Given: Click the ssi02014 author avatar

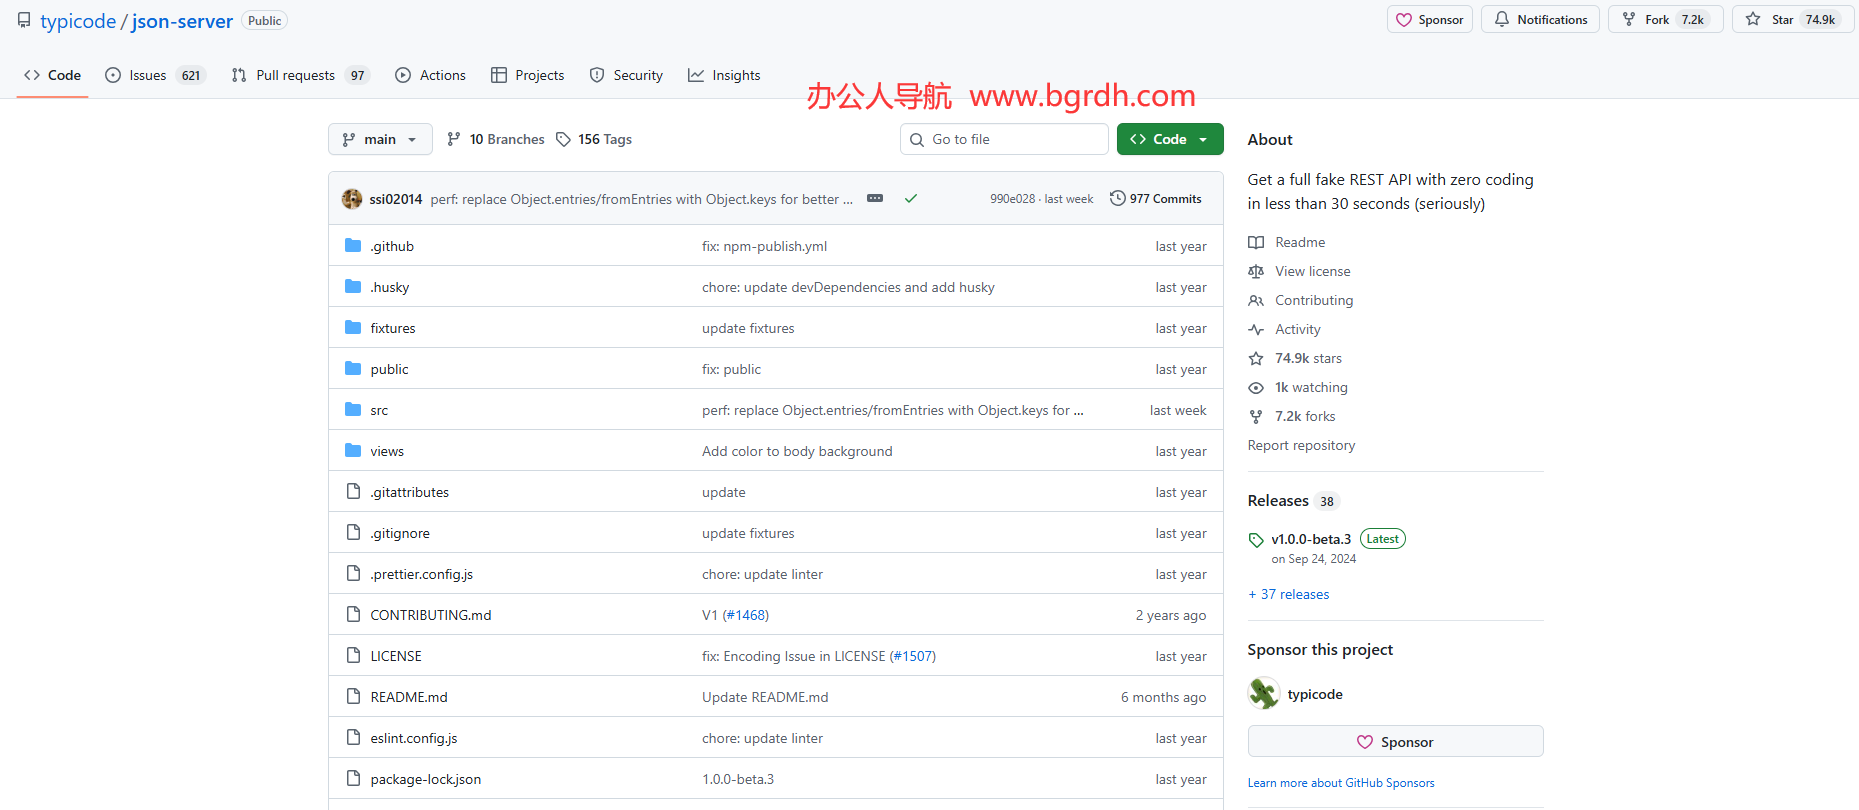Looking at the screenshot, I should point(352,199).
